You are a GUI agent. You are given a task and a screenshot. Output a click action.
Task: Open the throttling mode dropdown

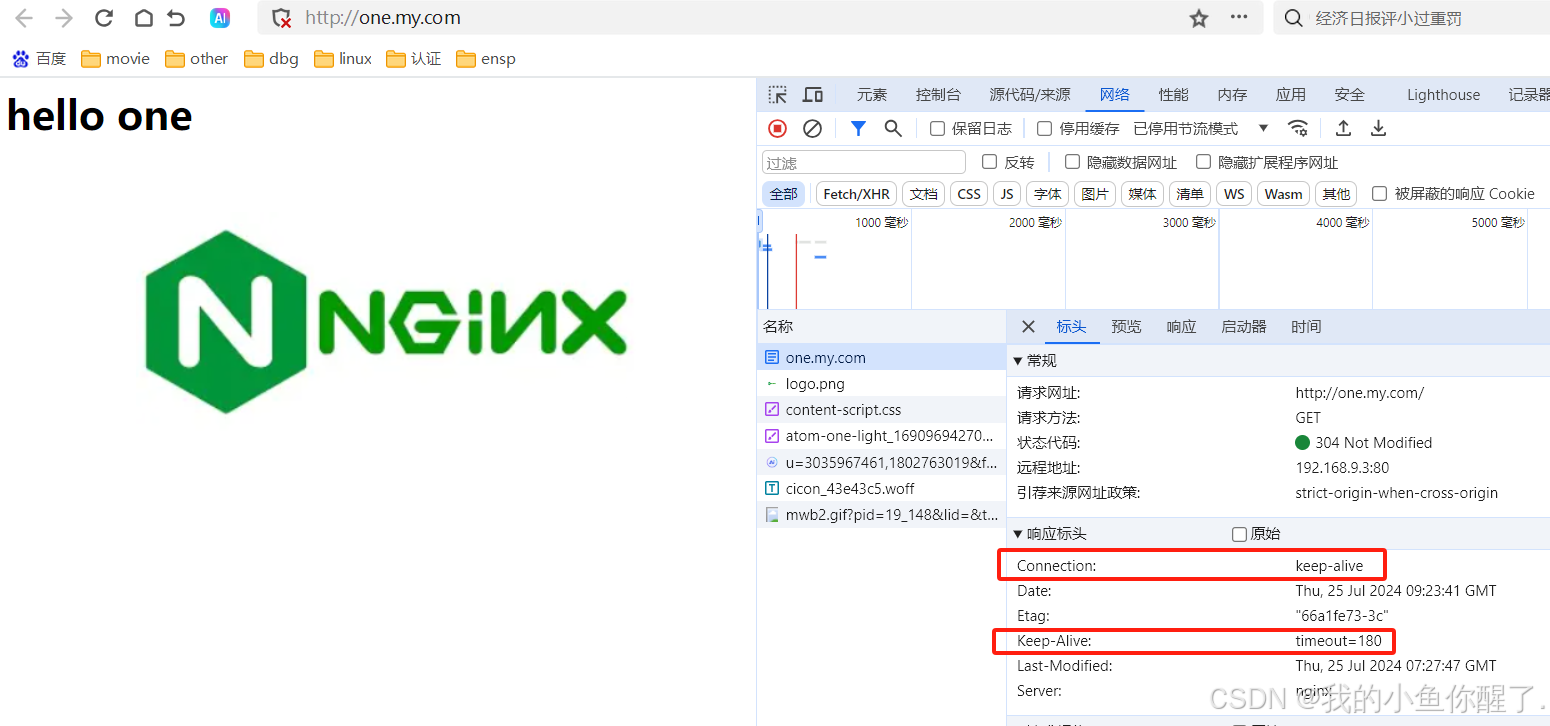pos(1200,128)
